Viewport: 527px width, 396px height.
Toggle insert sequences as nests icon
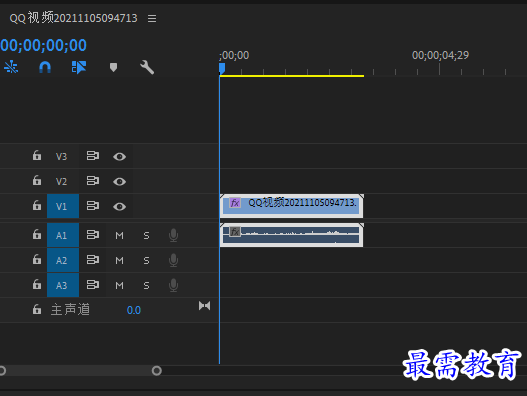click(11, 67)
